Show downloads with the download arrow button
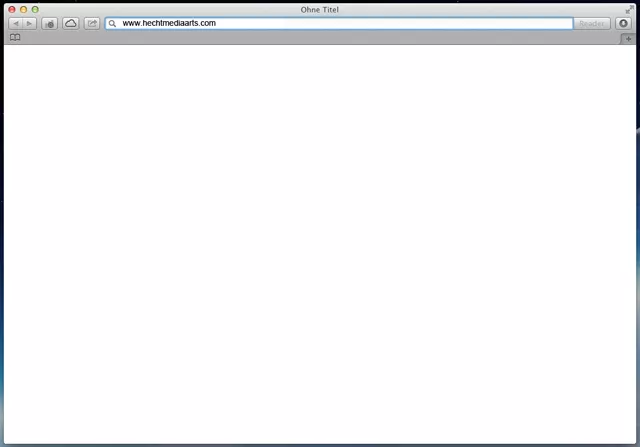 pyautogui.click(x=624, y=23)
